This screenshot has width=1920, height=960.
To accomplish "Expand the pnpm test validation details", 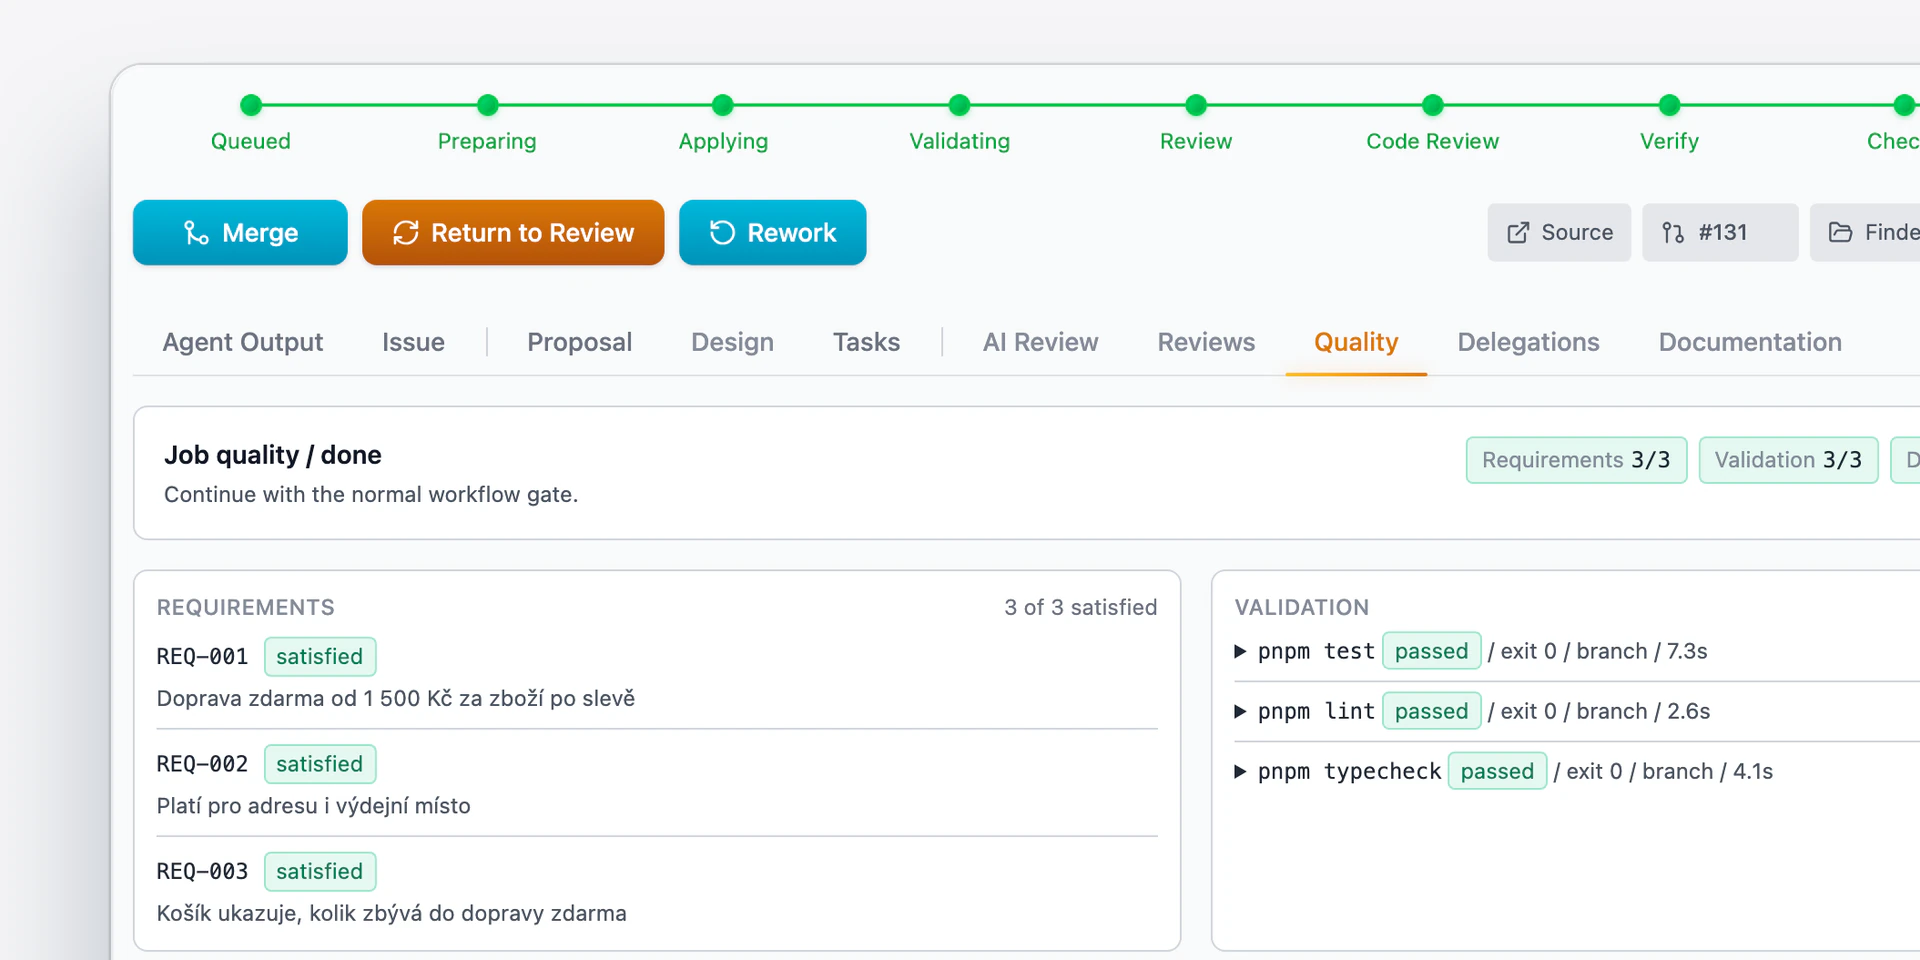I will coord(1240,652).
